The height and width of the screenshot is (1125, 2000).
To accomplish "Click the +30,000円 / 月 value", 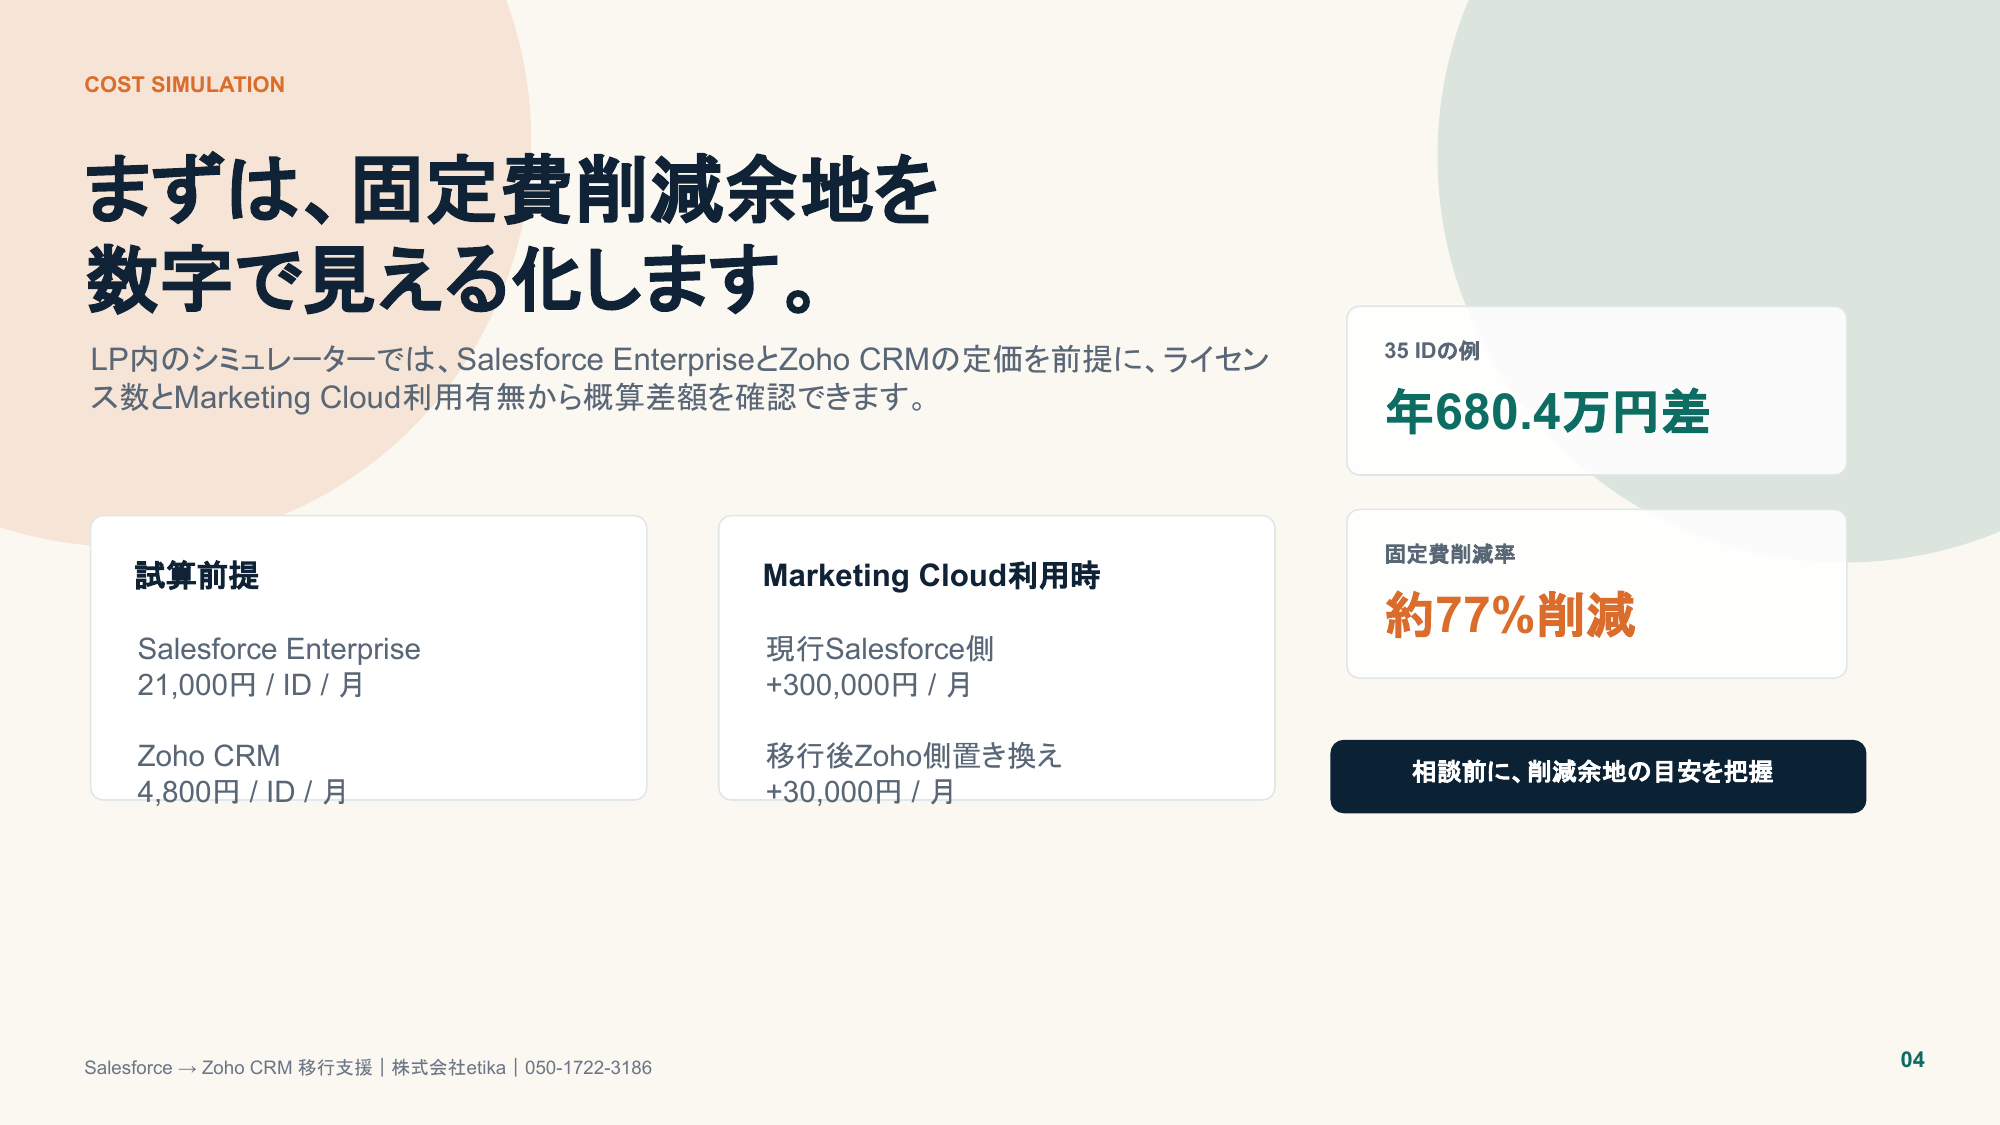I will tap(861, 792).
